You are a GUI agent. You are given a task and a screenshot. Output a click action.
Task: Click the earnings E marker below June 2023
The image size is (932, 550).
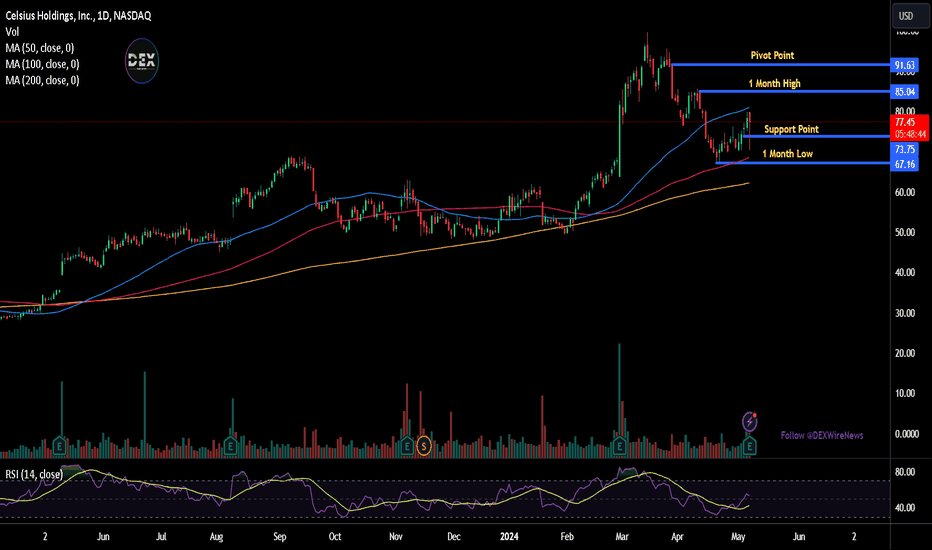click(x=59, y=445)
